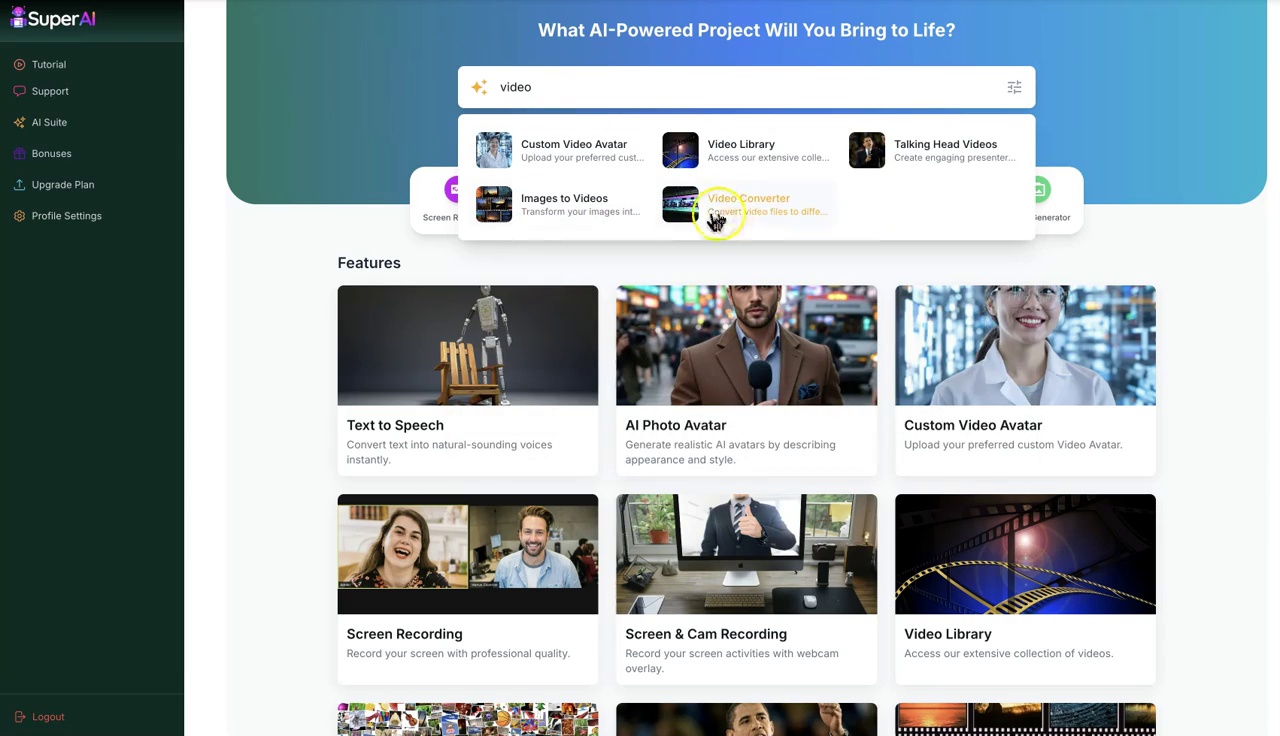Open the Screen Recording feature card

tap(468, 589)
